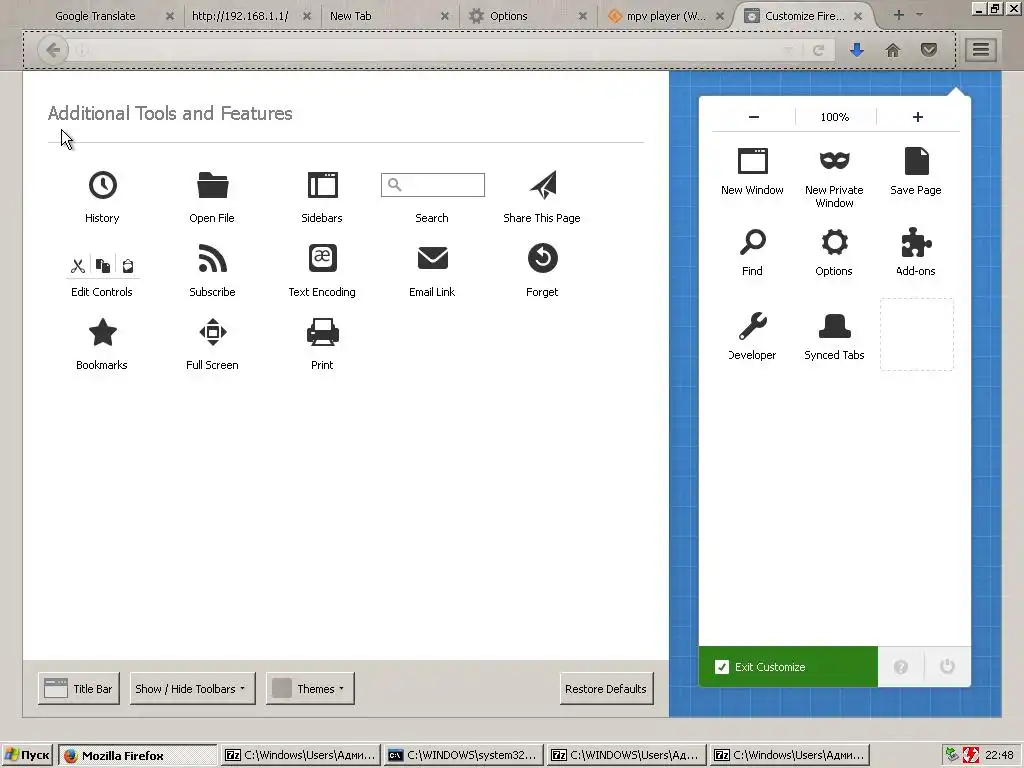Click the Downloads arrow toolbar icon
Screen dimensions: 1024x768
pyautogui.click(x=857, y=50)
